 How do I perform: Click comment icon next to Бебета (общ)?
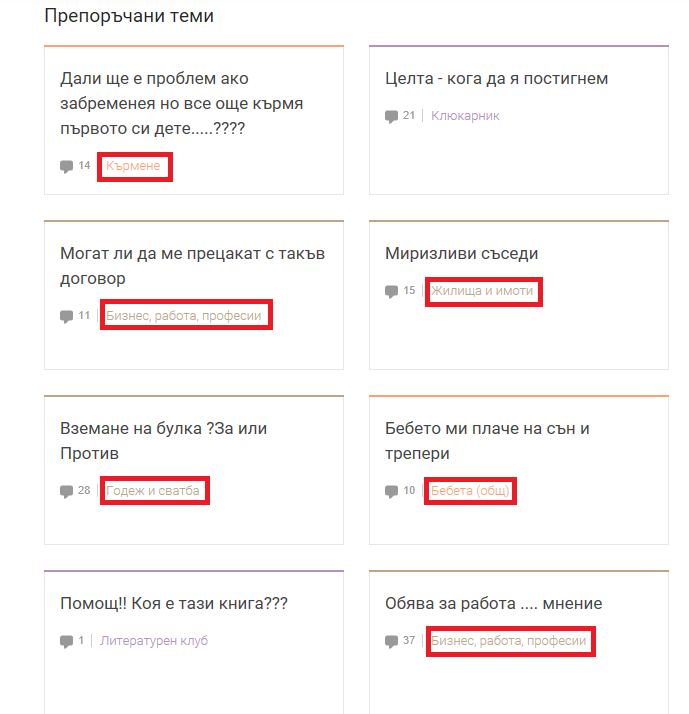(x=391, y=491)
